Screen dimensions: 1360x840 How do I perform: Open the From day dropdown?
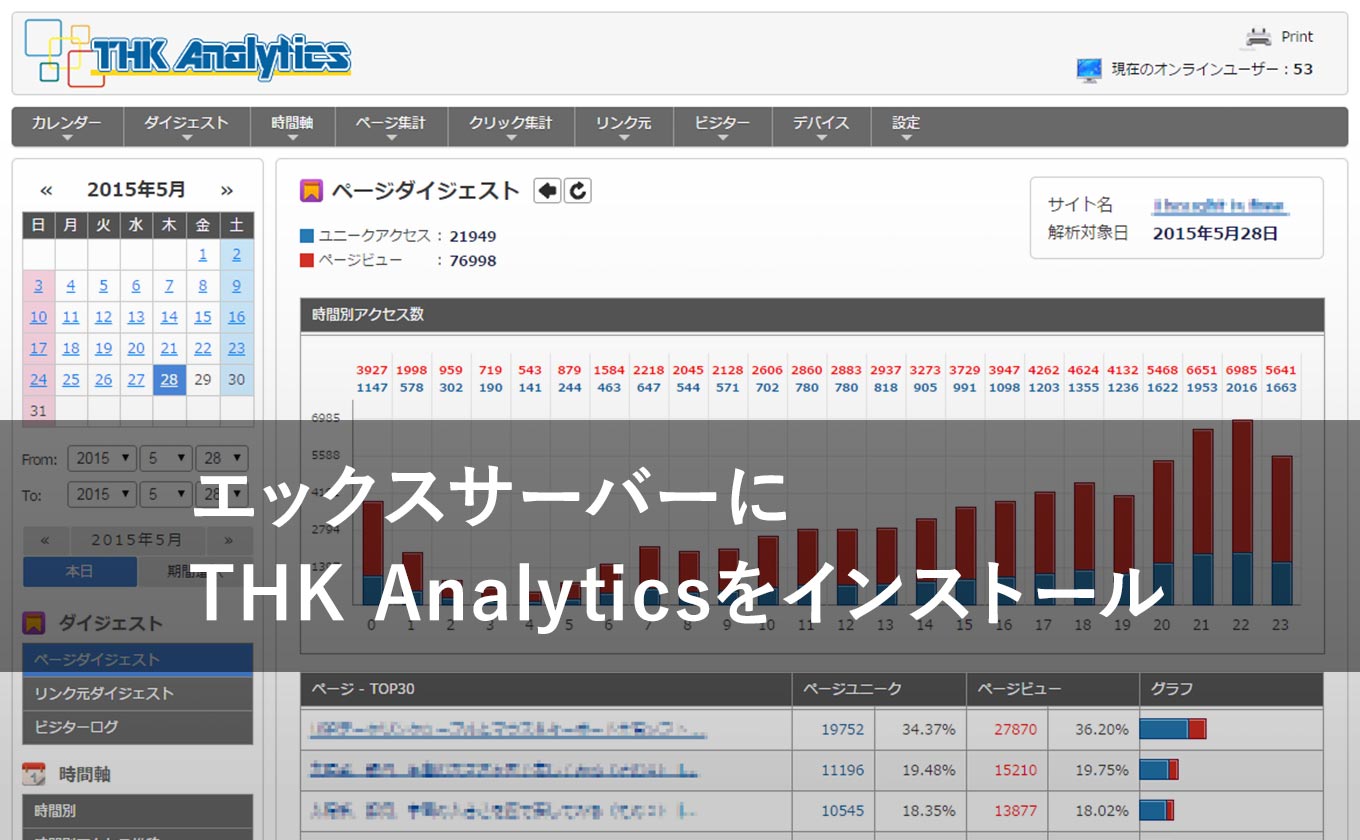222,458
